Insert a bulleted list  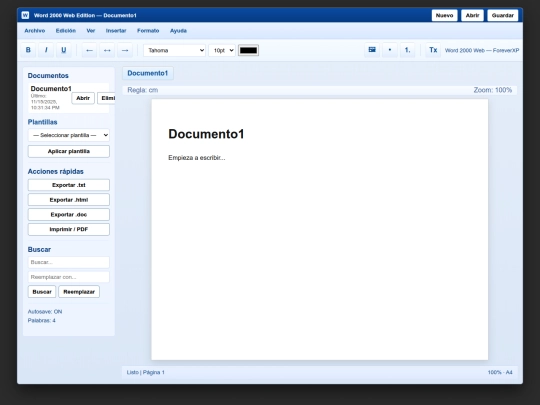pos(390,50)
